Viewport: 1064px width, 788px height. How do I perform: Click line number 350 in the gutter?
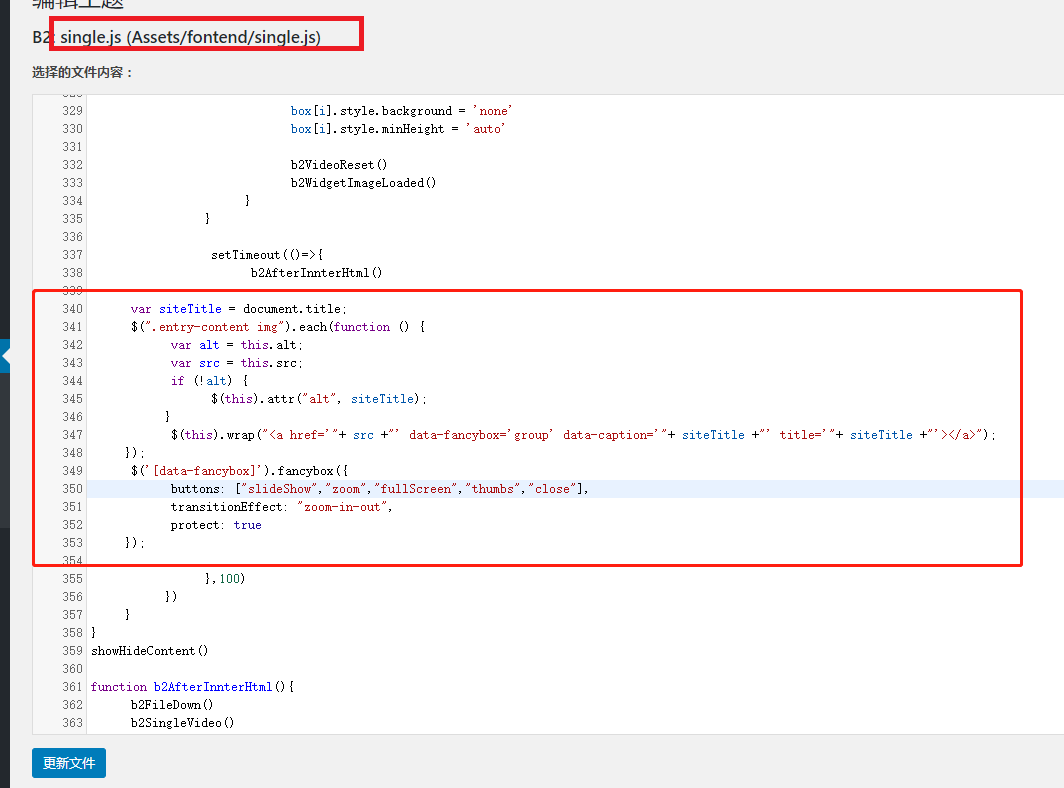click(x=72, y=489)
